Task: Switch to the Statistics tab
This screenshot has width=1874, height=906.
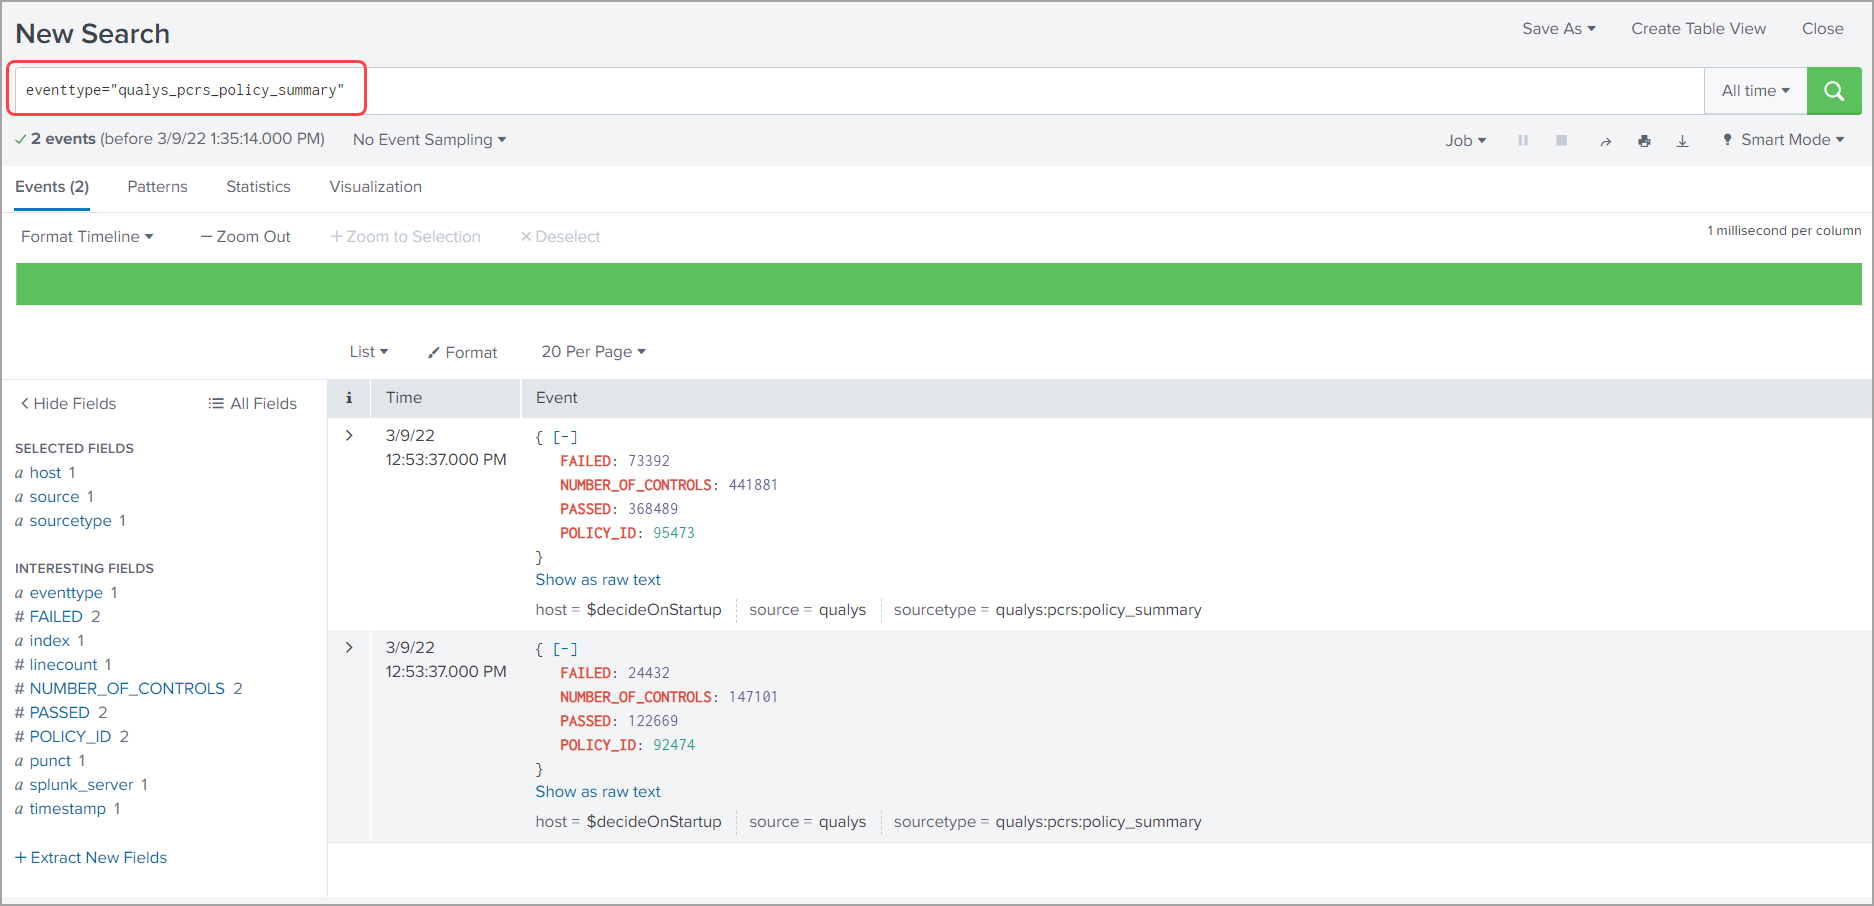Action: tap(258, 187)
